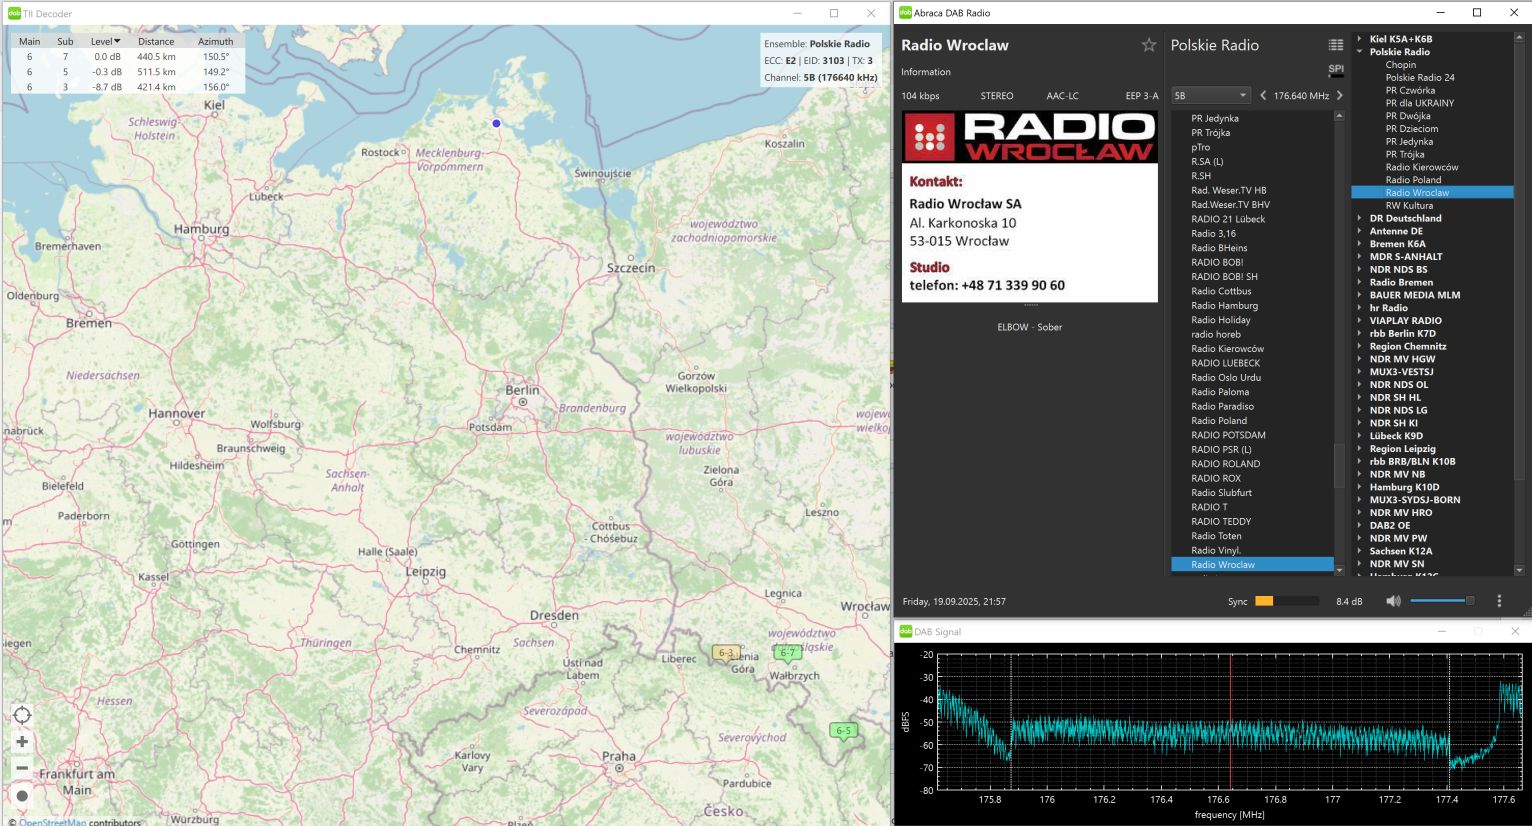Center map using the crosshair locate icon
Image resolution: width=1532 pixels, height=826 pixels.
tap(22, 715)
